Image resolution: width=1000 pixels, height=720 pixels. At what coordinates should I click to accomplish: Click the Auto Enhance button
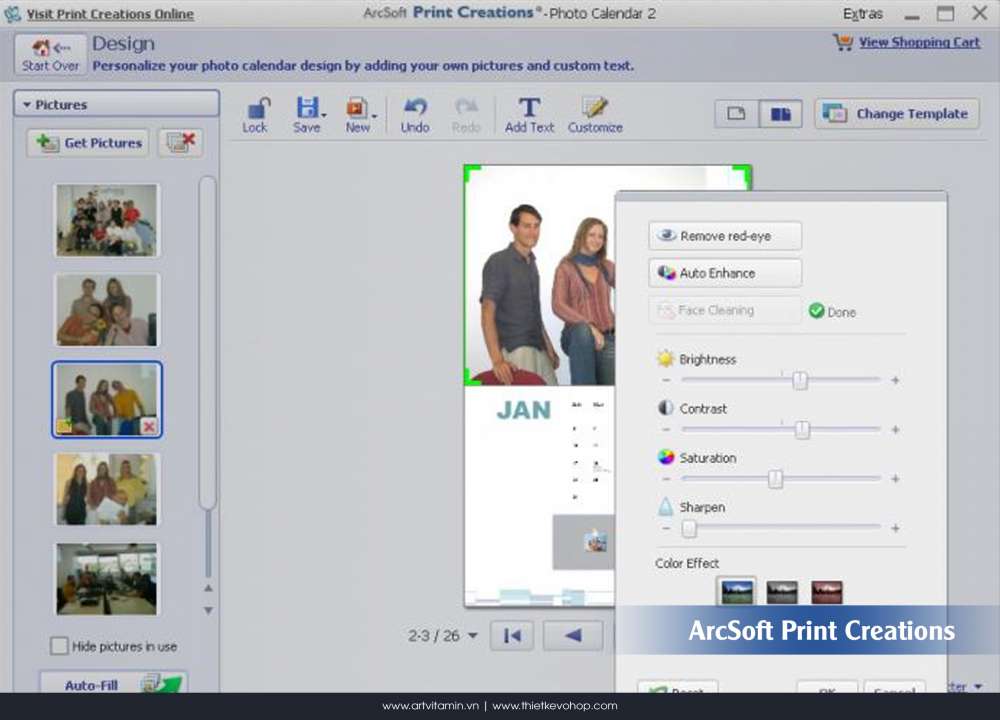725,273
